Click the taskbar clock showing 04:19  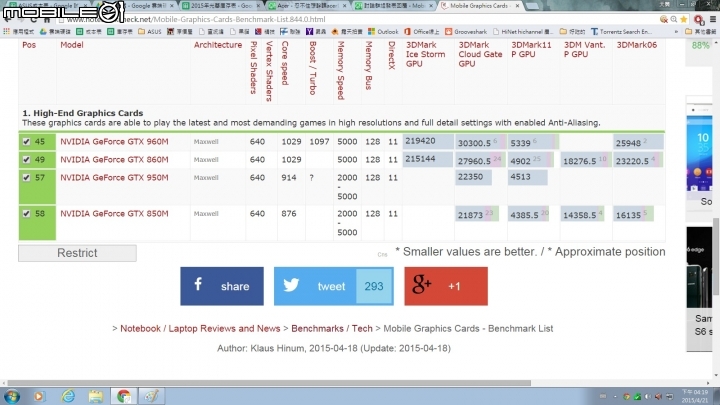(694, 396)
